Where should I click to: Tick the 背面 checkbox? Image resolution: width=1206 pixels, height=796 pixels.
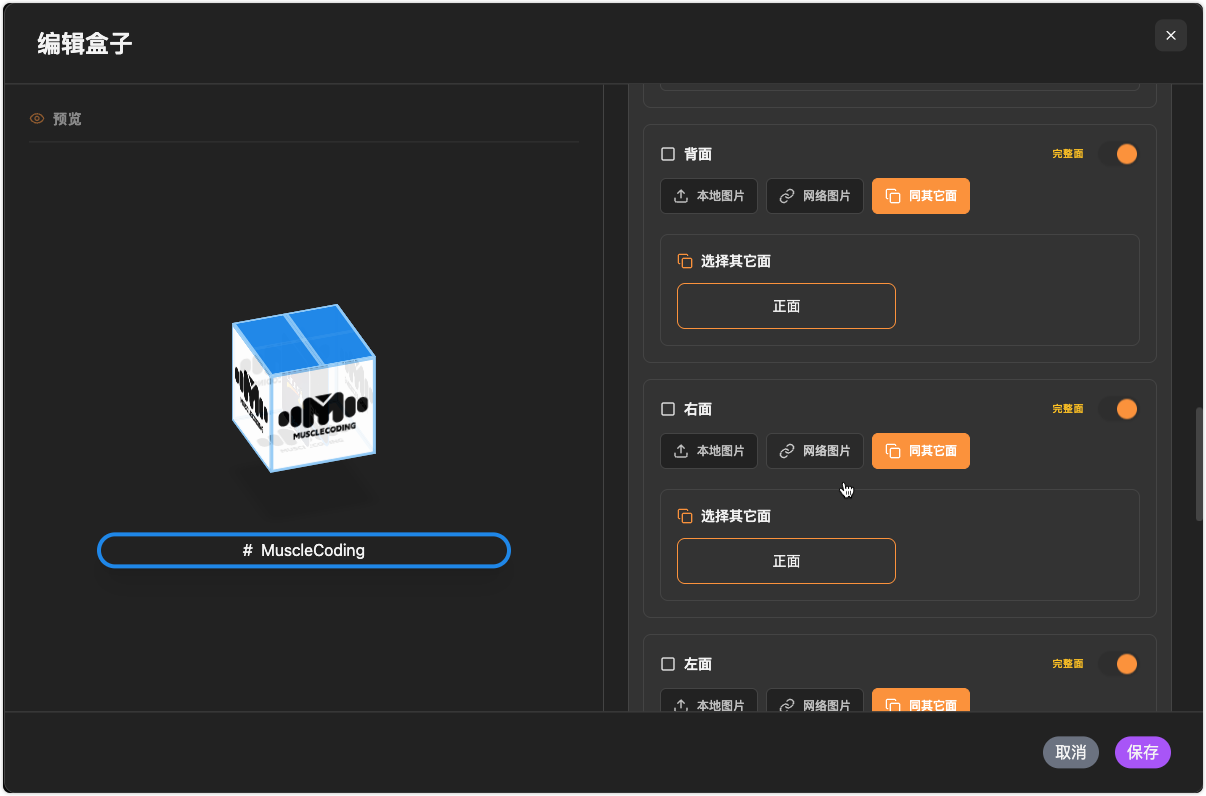tap(668, 154)
